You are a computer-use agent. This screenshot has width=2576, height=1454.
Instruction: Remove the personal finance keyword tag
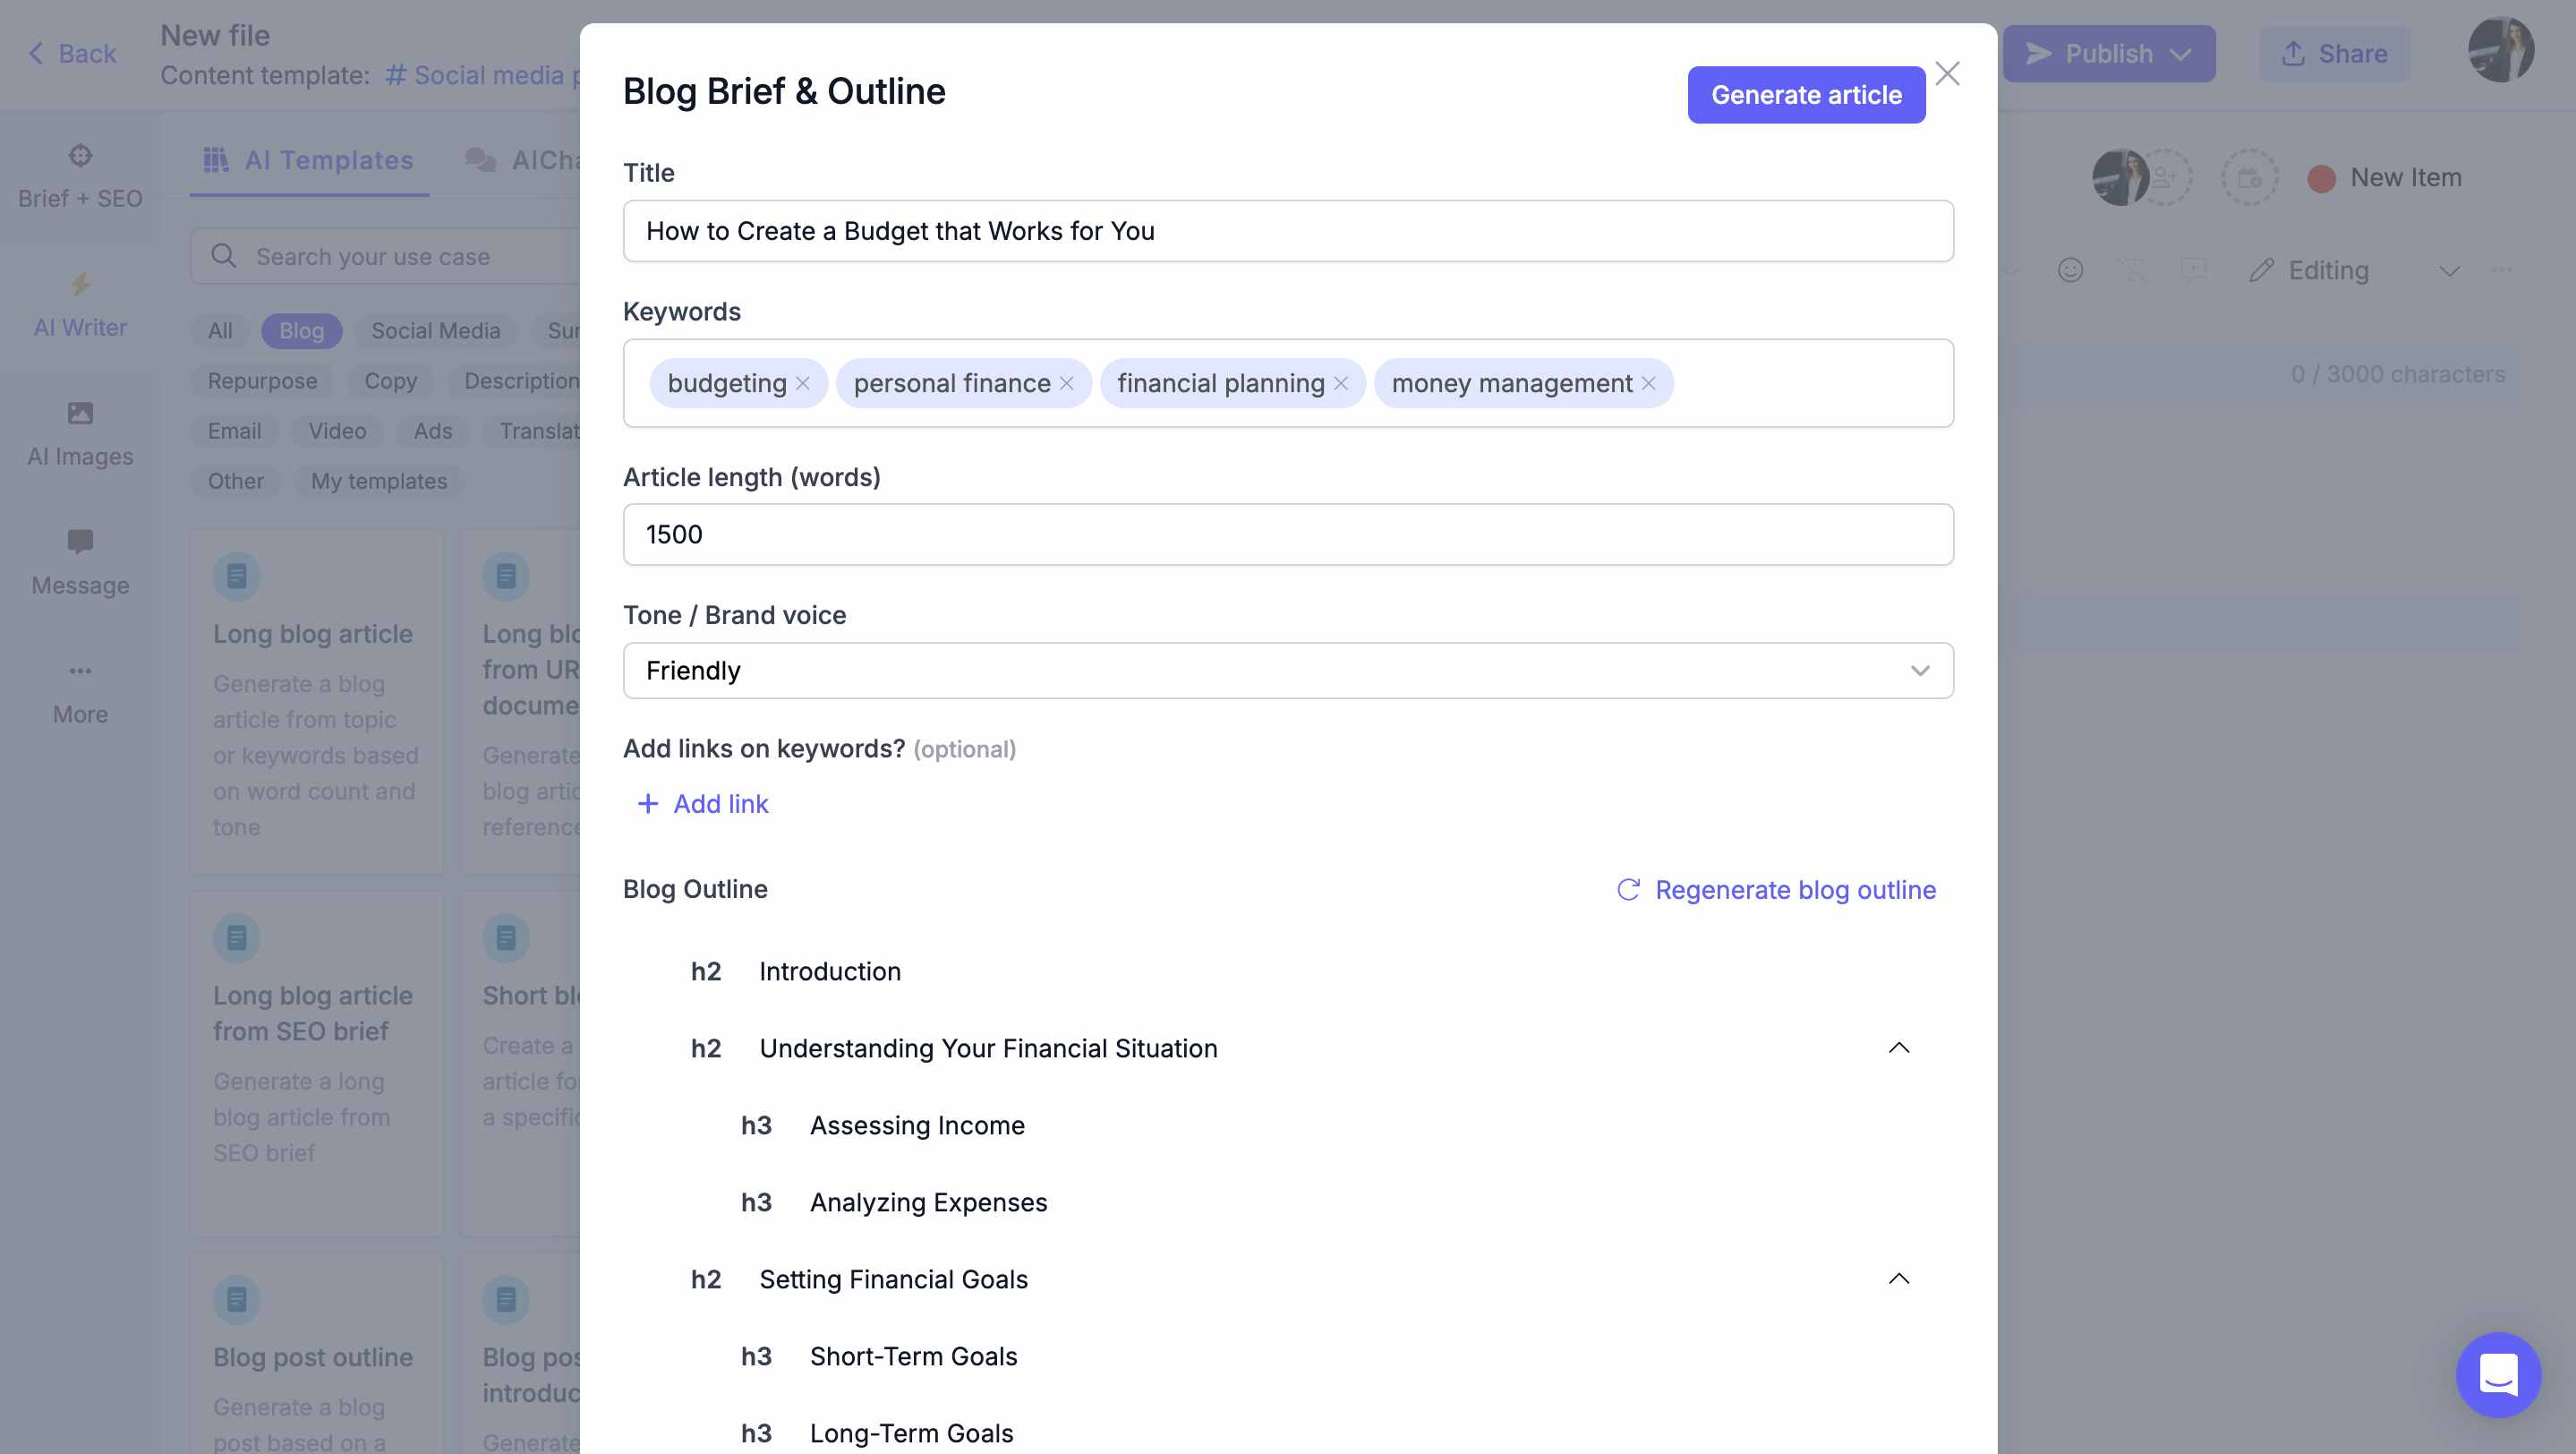1066,384
